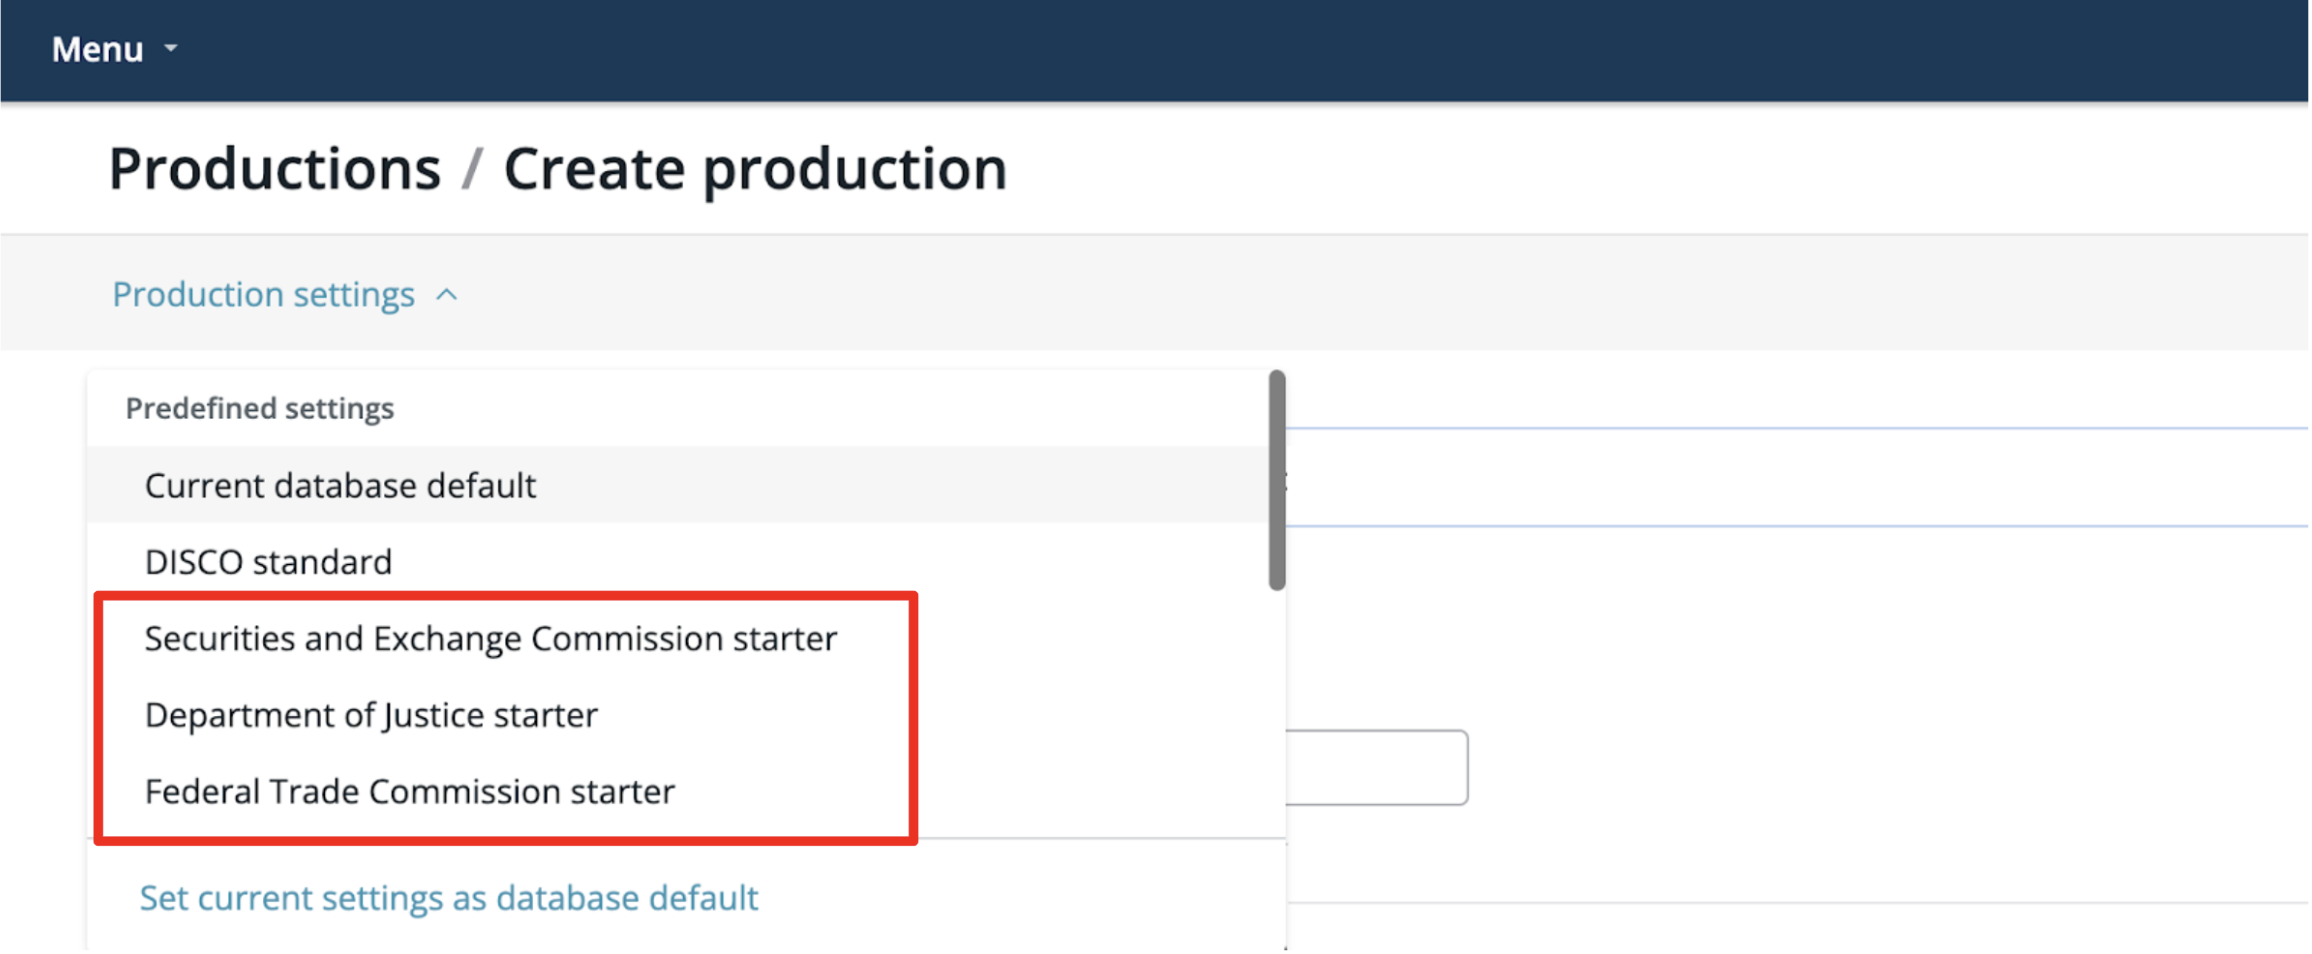Click the caret arrow beside Menu
2312x954 pixels.
click(x=171, y=48)
